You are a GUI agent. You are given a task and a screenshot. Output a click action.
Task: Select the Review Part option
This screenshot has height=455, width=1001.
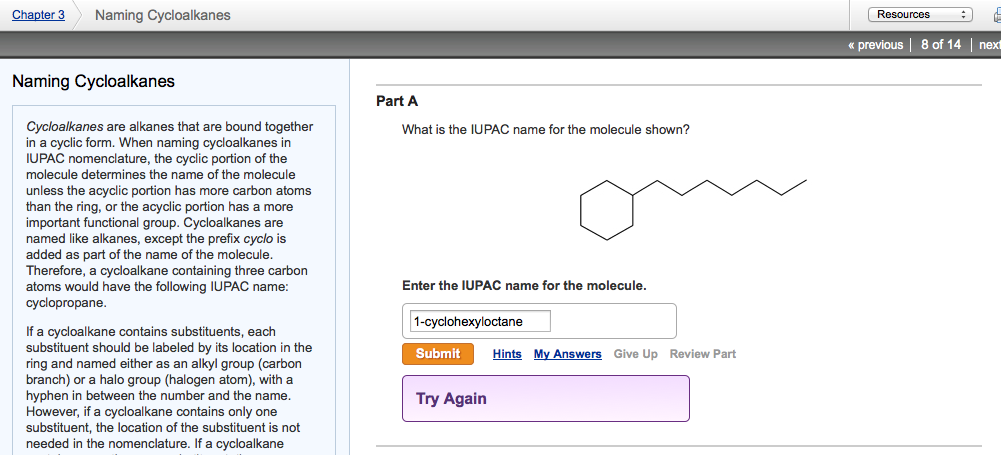coord(702,354)
